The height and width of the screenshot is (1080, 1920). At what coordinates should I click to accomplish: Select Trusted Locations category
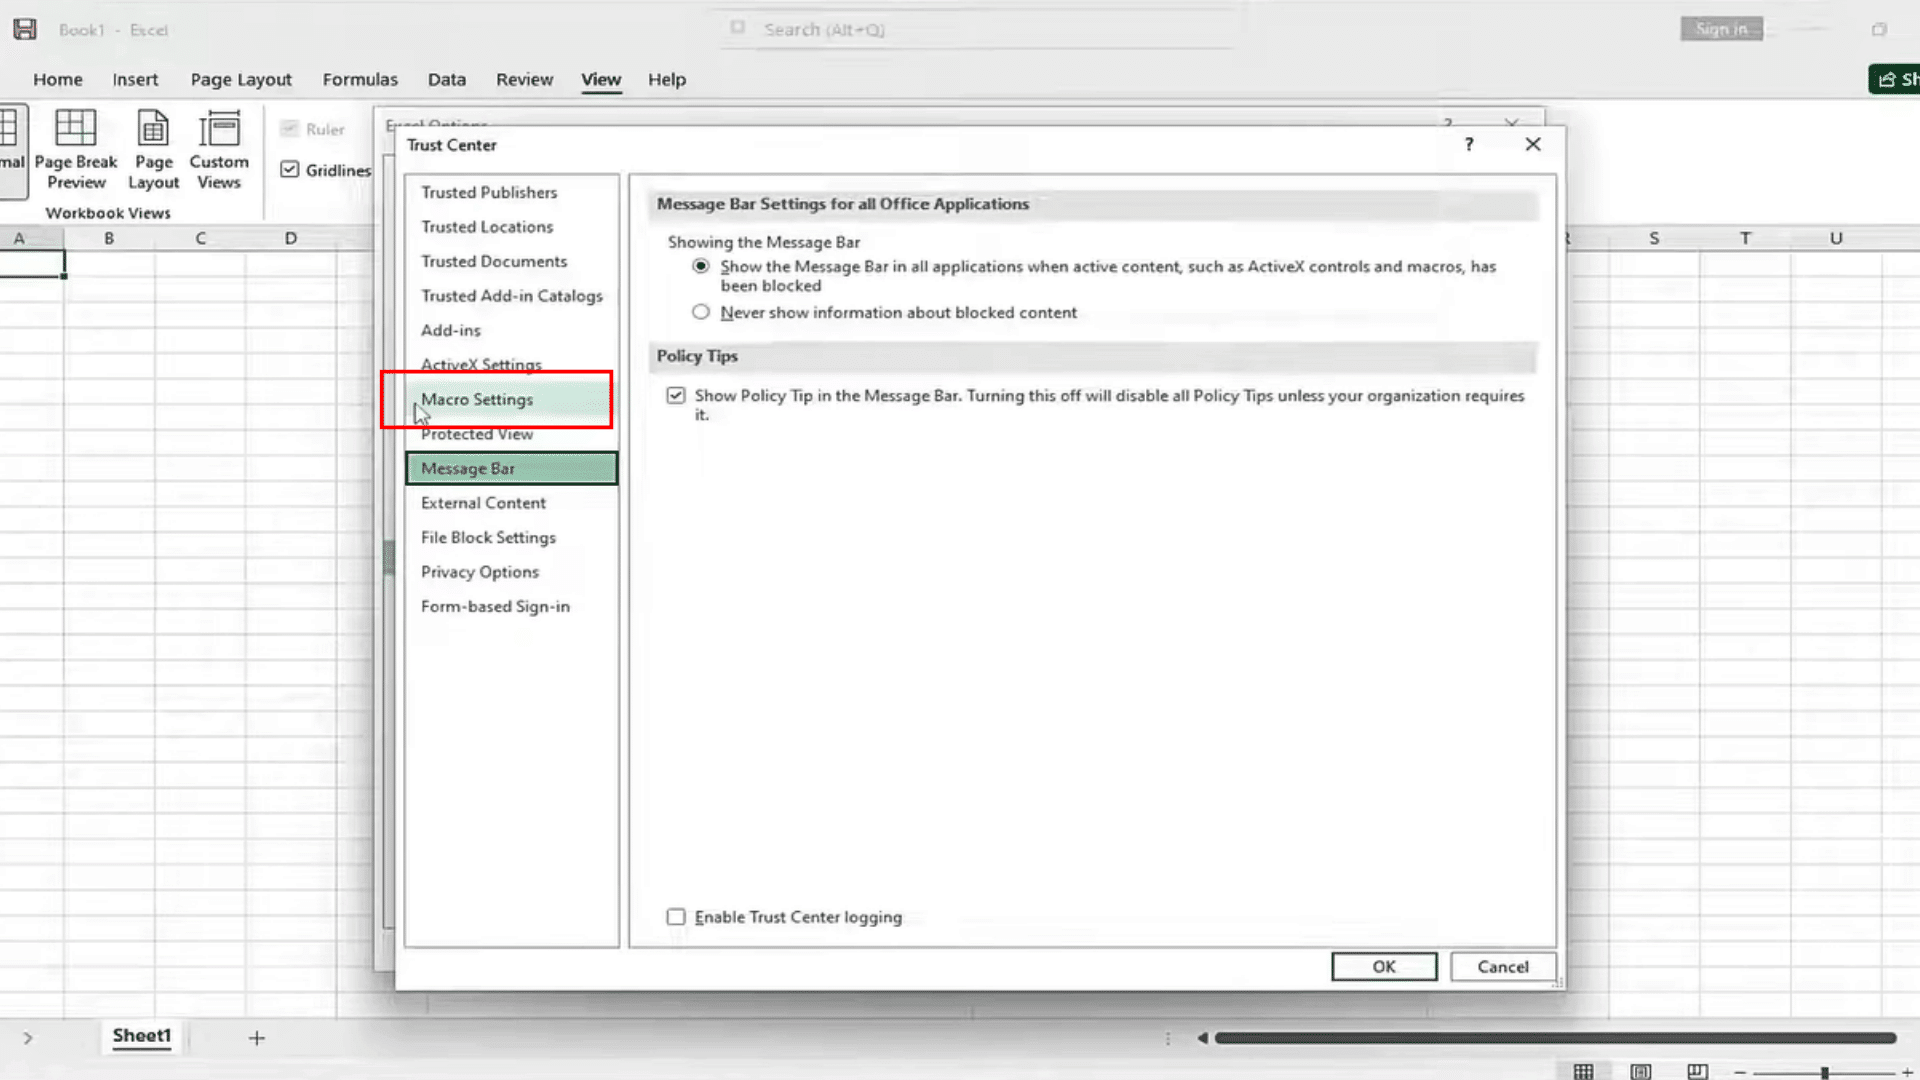click(x=512, y=227)
